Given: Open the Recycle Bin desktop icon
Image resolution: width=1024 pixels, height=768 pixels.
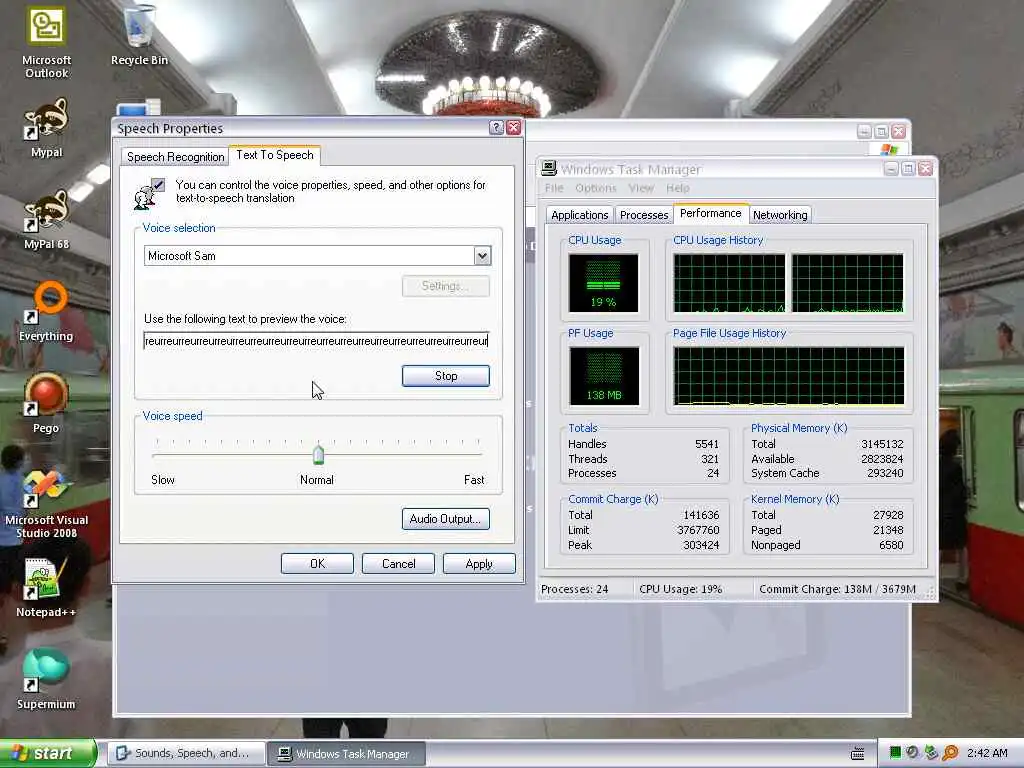Looking at the screenshot, I should tap(139, 35).
